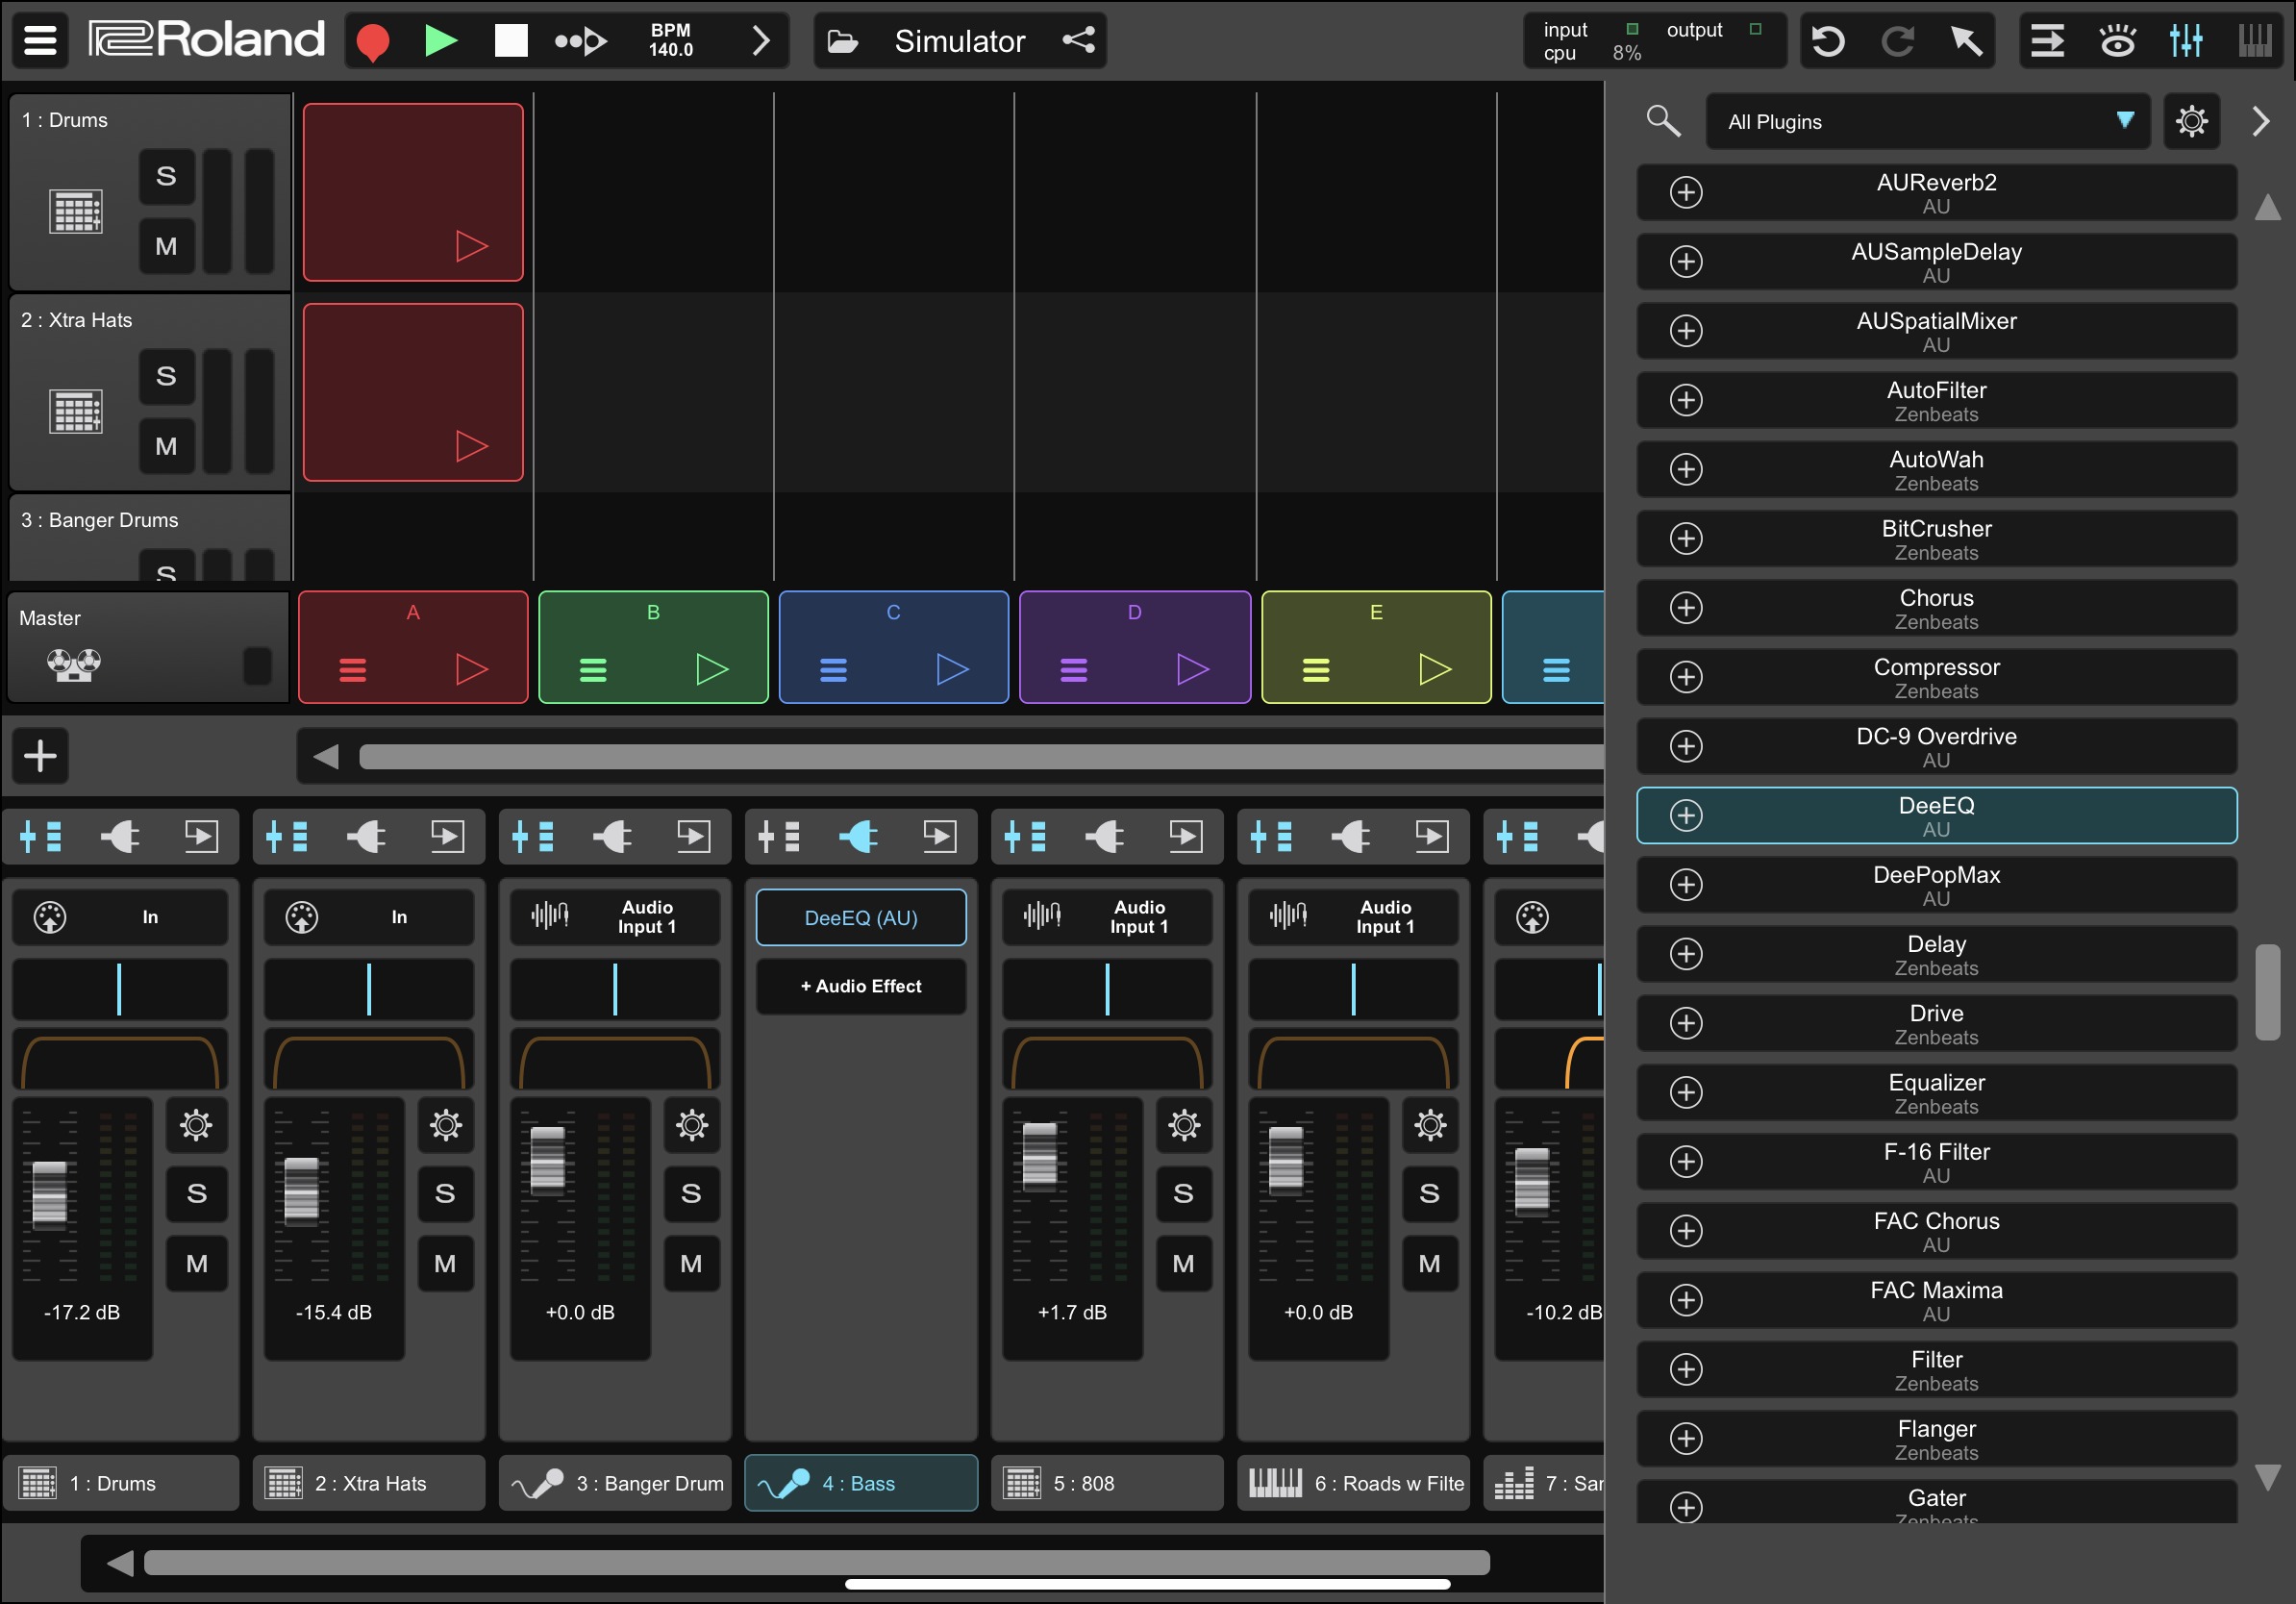Undo the last action
The width and height of the screenshot is (2296, 1604).
pyautogui.click(x=1829, y=41)
